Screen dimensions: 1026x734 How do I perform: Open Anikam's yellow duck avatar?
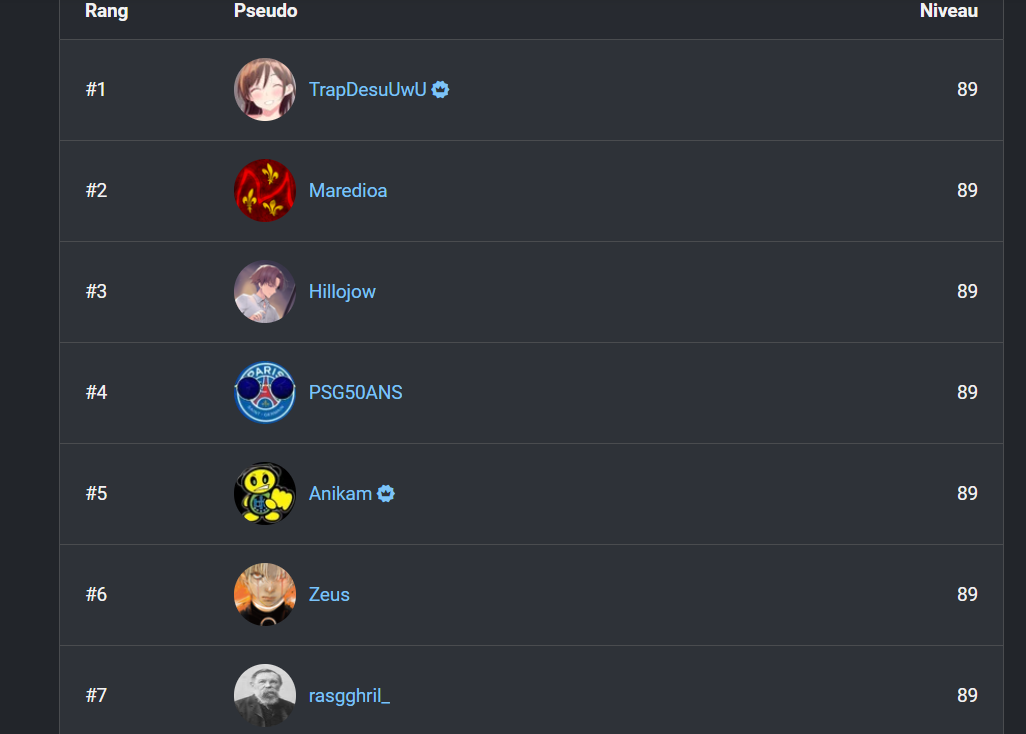click(x=265, y=493)
